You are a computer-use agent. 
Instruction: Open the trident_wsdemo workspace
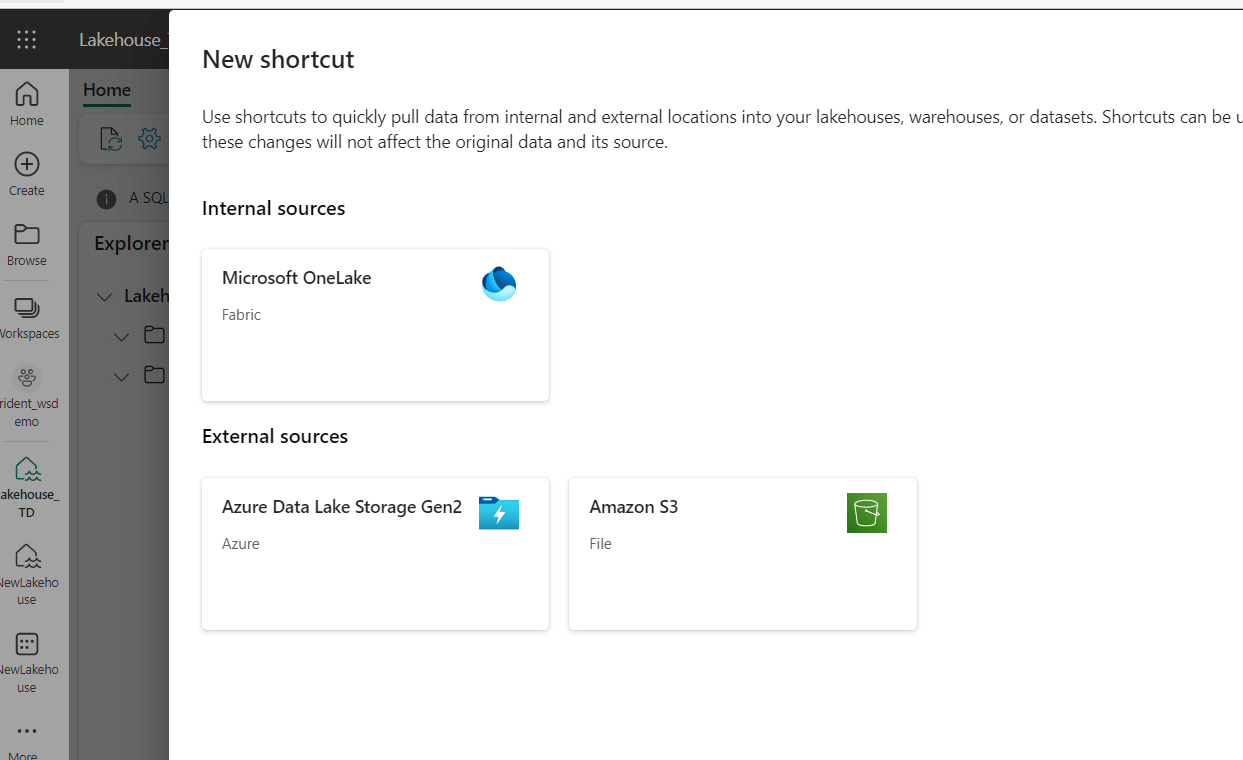[27, 395]
